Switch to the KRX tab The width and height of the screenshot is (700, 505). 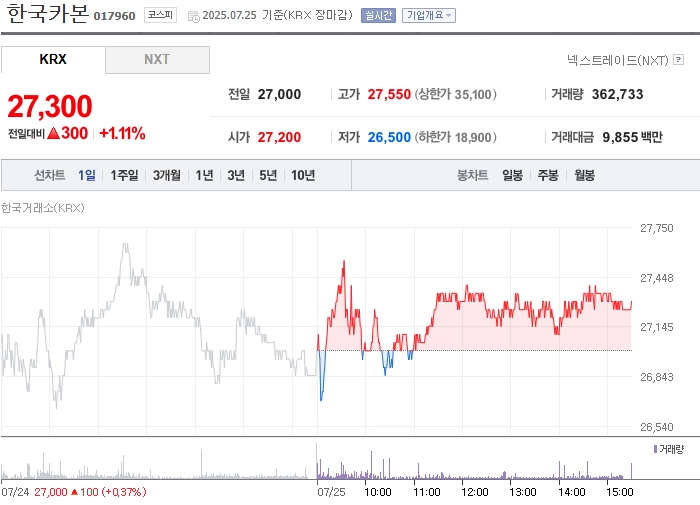click(53, 59)
